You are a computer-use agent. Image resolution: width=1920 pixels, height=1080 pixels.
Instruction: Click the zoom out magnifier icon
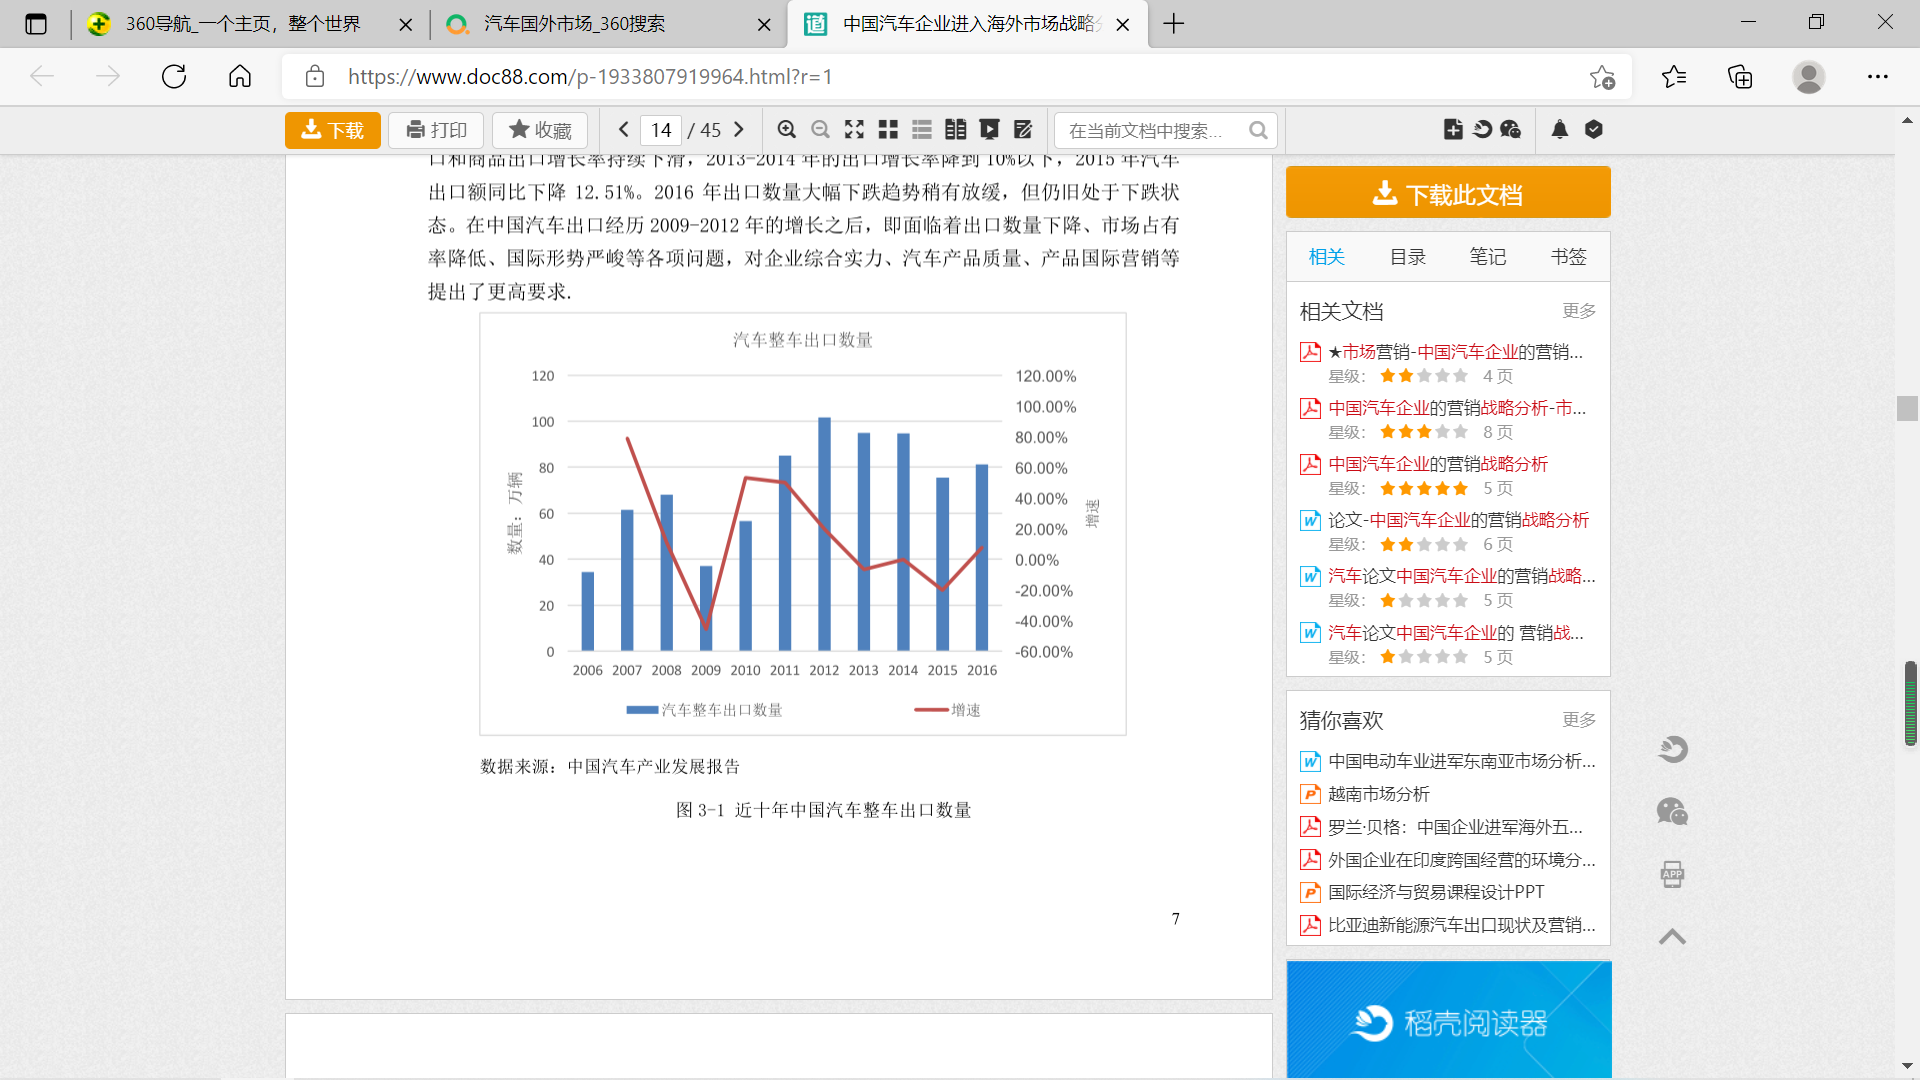(x=820, y=130)
